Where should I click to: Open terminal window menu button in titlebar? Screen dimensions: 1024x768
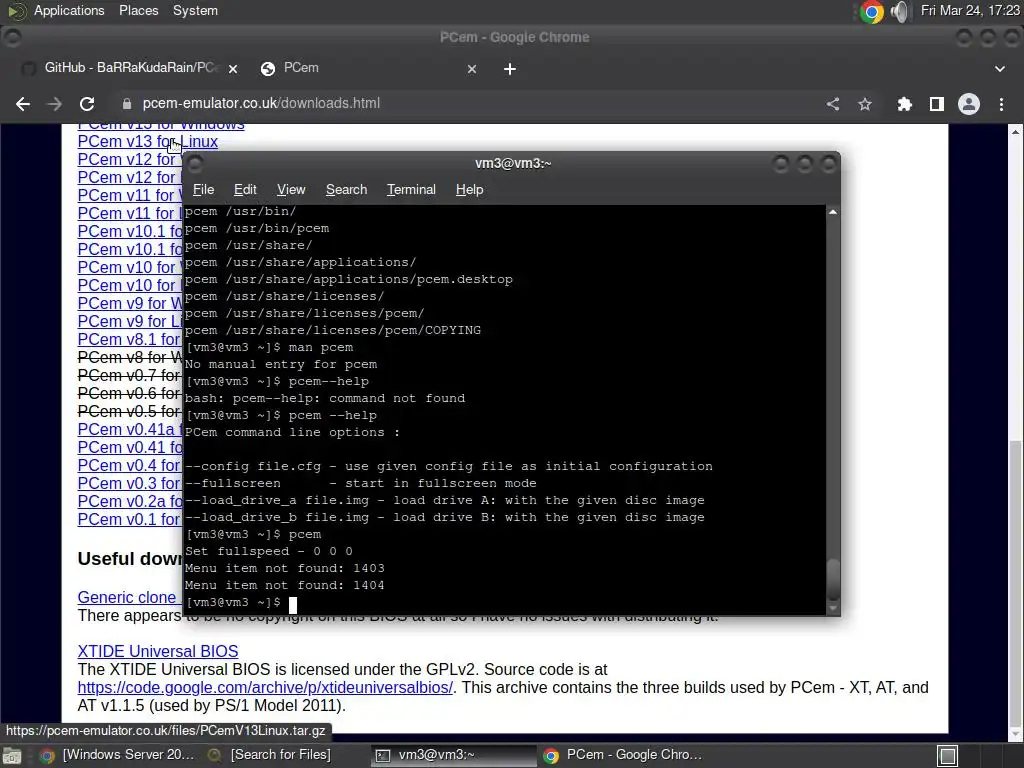[195, 164]
